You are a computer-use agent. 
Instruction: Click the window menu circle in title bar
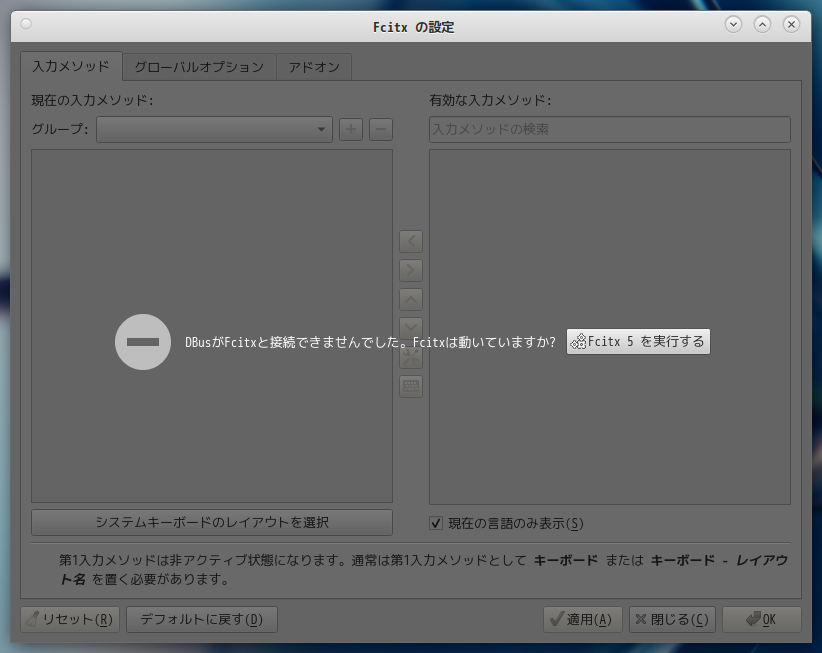(26, 24)
